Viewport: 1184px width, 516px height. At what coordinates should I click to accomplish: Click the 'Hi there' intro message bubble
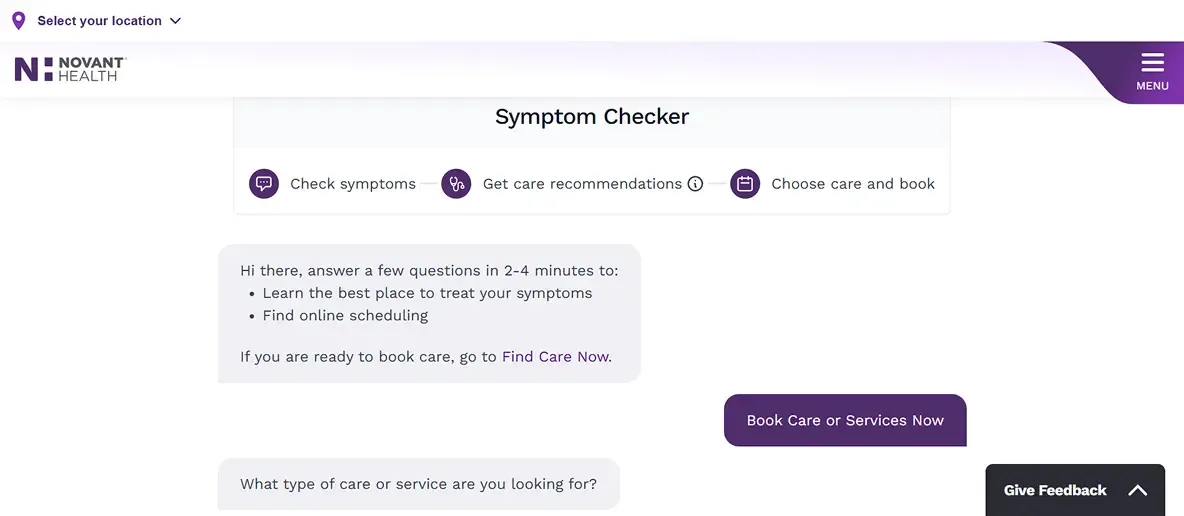(x=429, y=313)
